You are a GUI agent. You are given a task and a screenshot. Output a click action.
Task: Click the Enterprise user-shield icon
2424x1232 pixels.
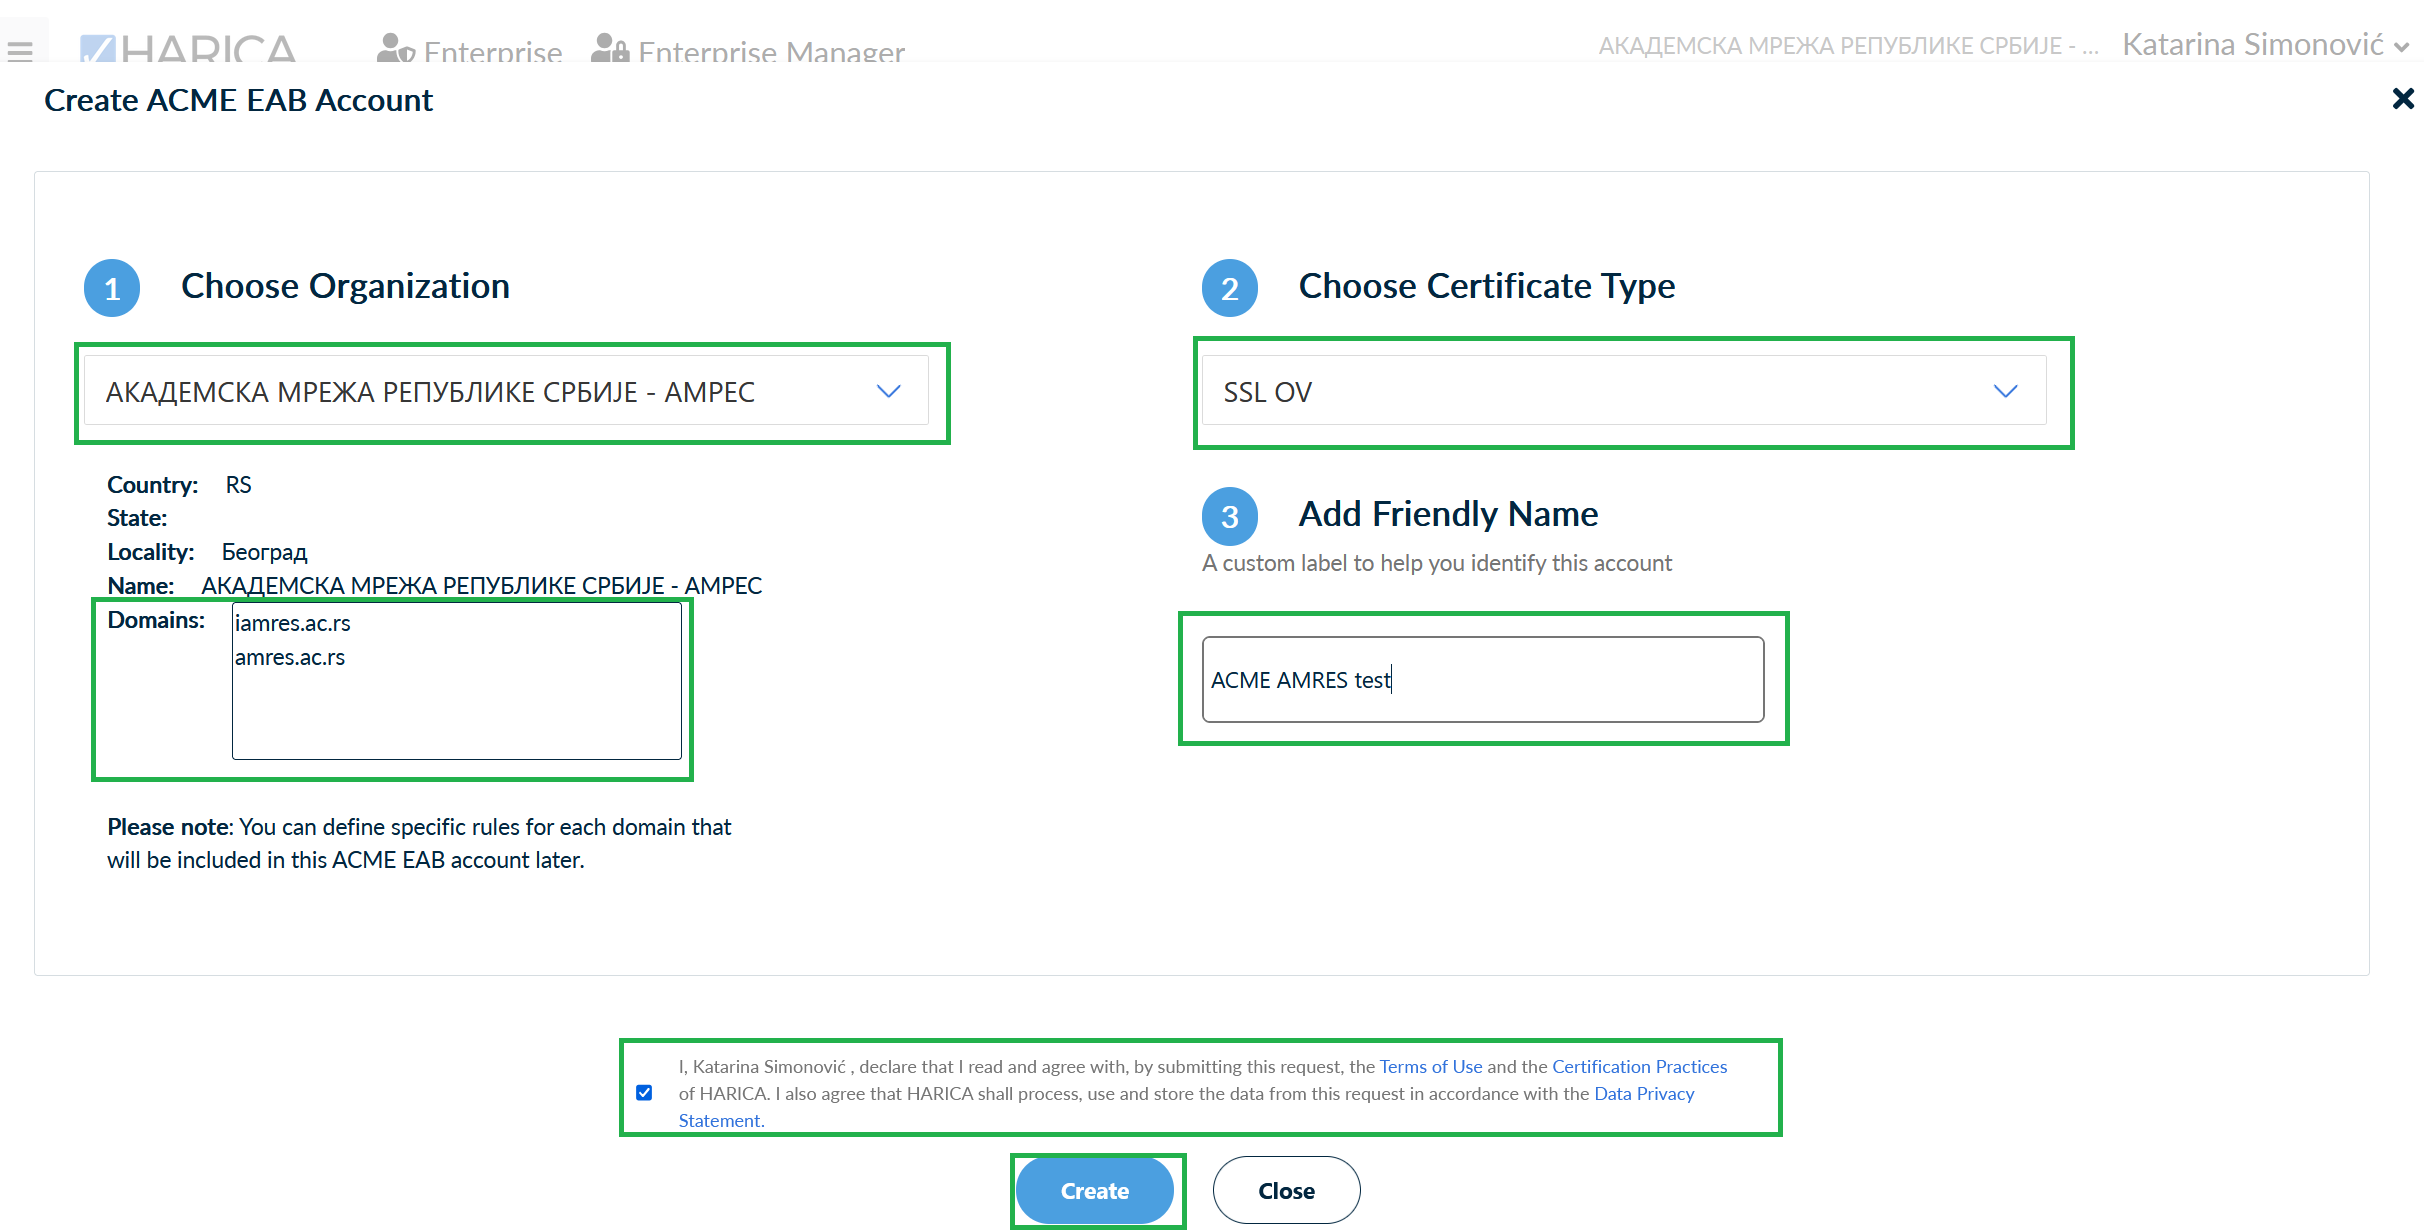coord(395,49)
